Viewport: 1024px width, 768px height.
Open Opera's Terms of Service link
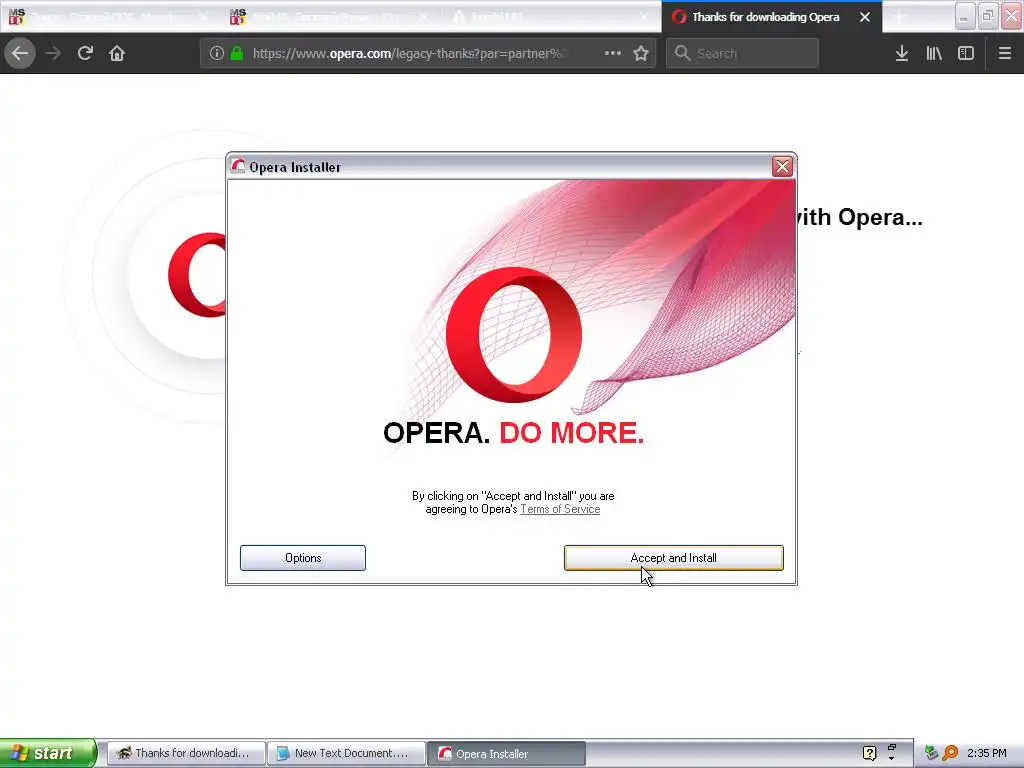tap(560, 509)
